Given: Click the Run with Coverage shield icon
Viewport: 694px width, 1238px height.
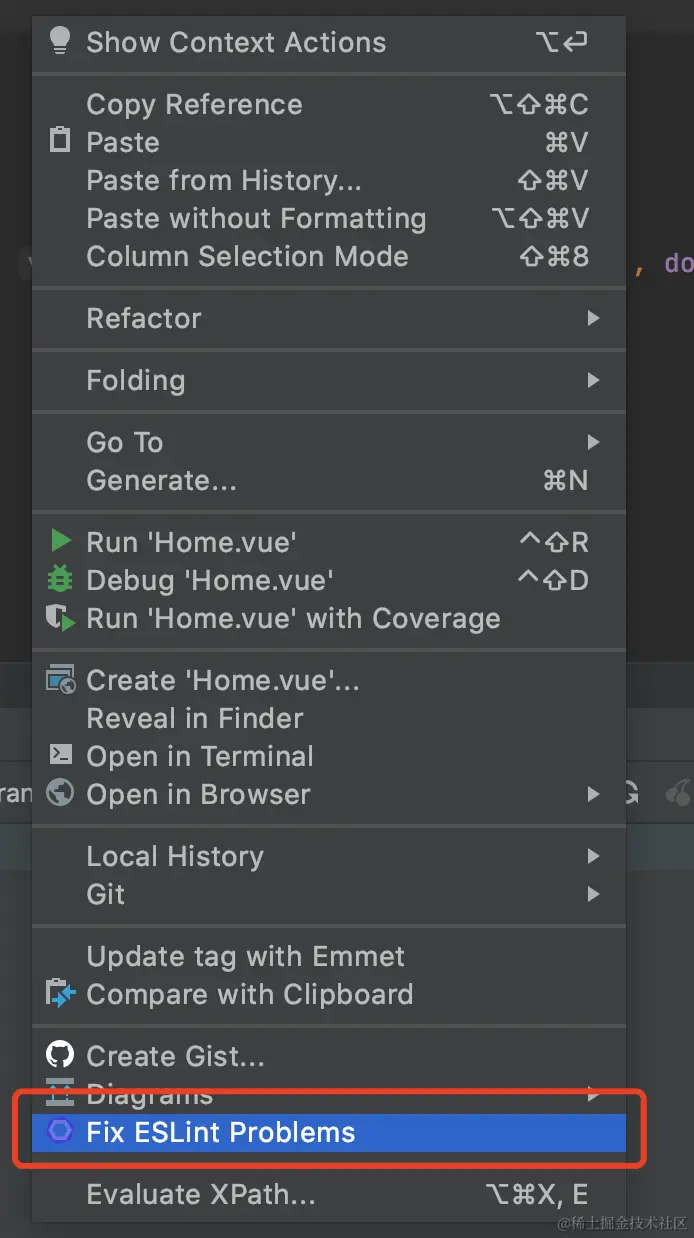Looking at the screenshot, I should [61, 617].
